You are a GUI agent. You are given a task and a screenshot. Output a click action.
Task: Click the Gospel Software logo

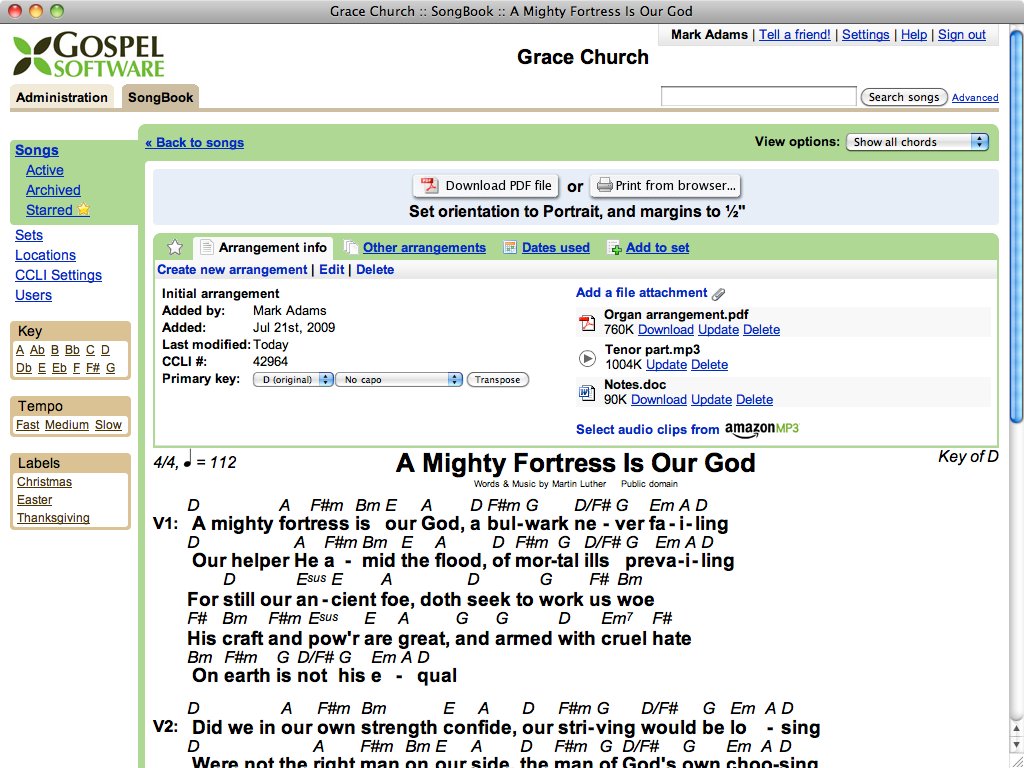point(89,56)
